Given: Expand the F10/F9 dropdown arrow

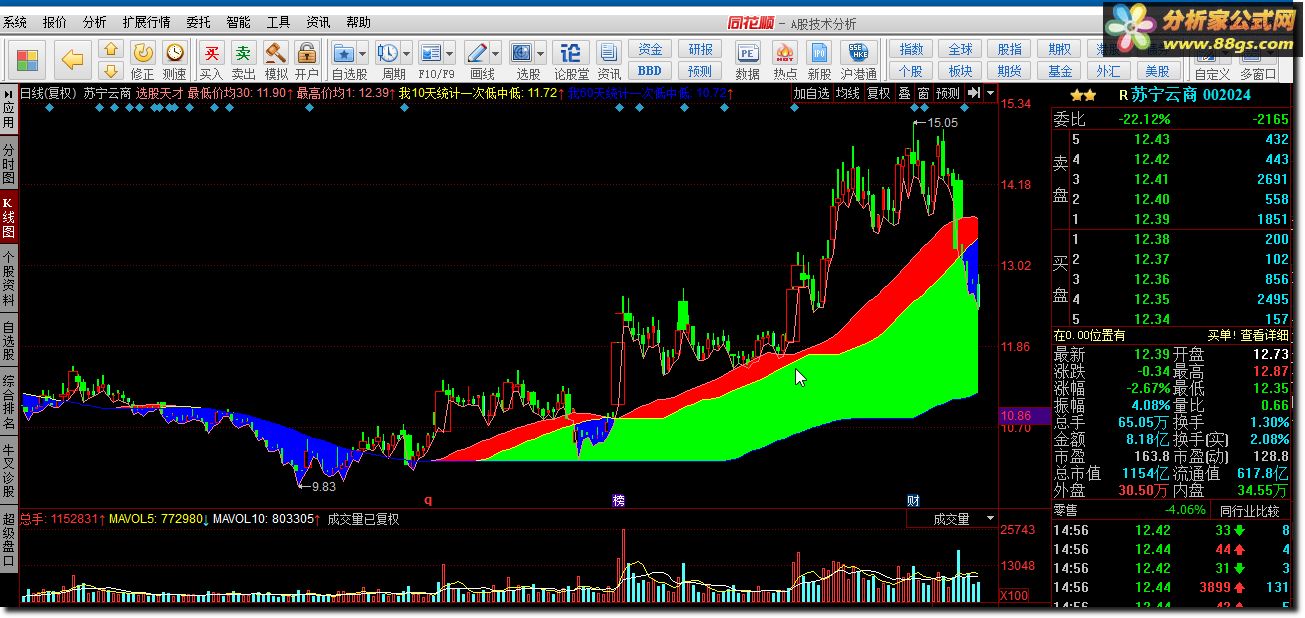Looking at the screenshot, I should pyautogui.click(x=450, y=53).
